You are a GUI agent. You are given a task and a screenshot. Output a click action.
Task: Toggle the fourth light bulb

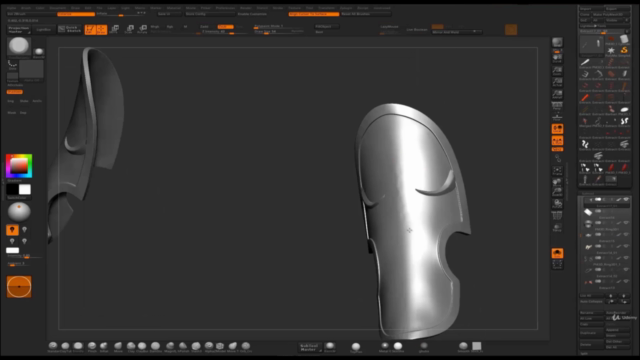click(x=24, y=241)
